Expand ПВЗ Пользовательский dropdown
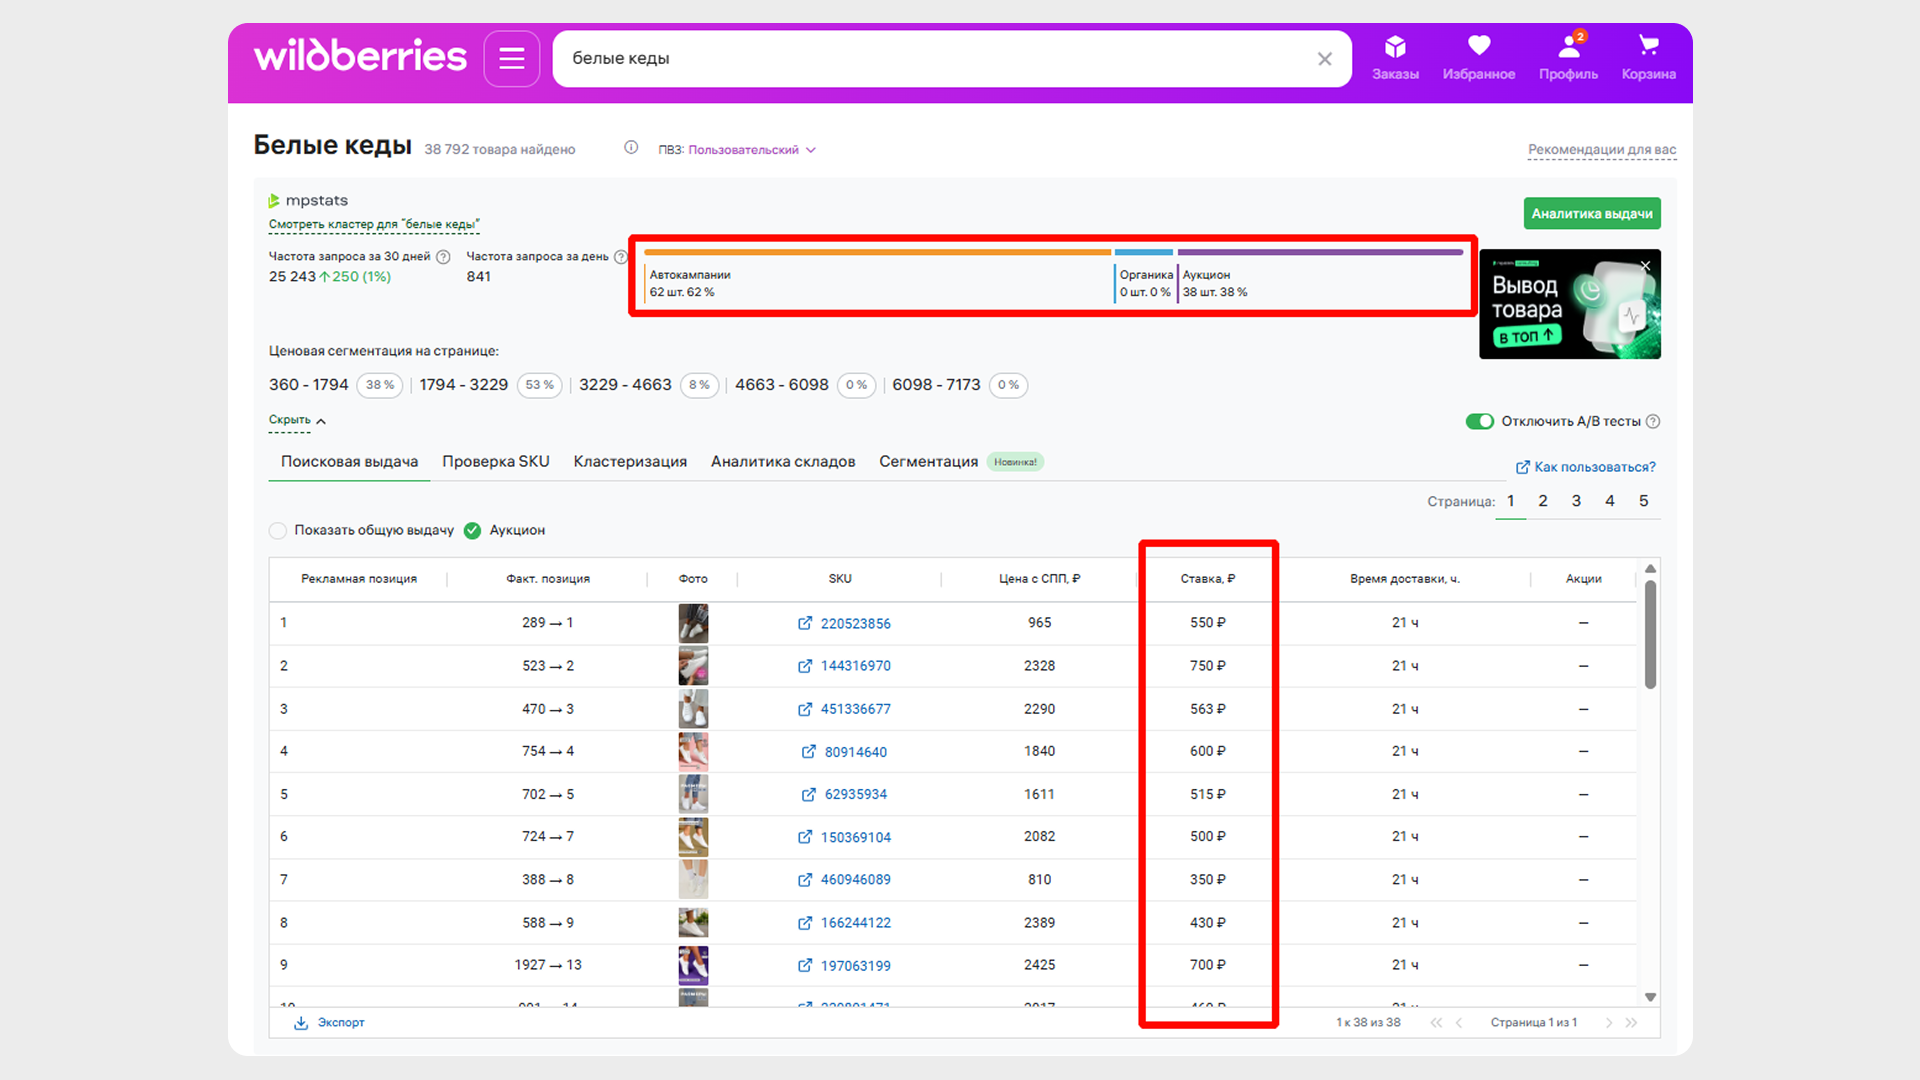Screen dimensions: 1920x1080 click(x=811, y=150)
